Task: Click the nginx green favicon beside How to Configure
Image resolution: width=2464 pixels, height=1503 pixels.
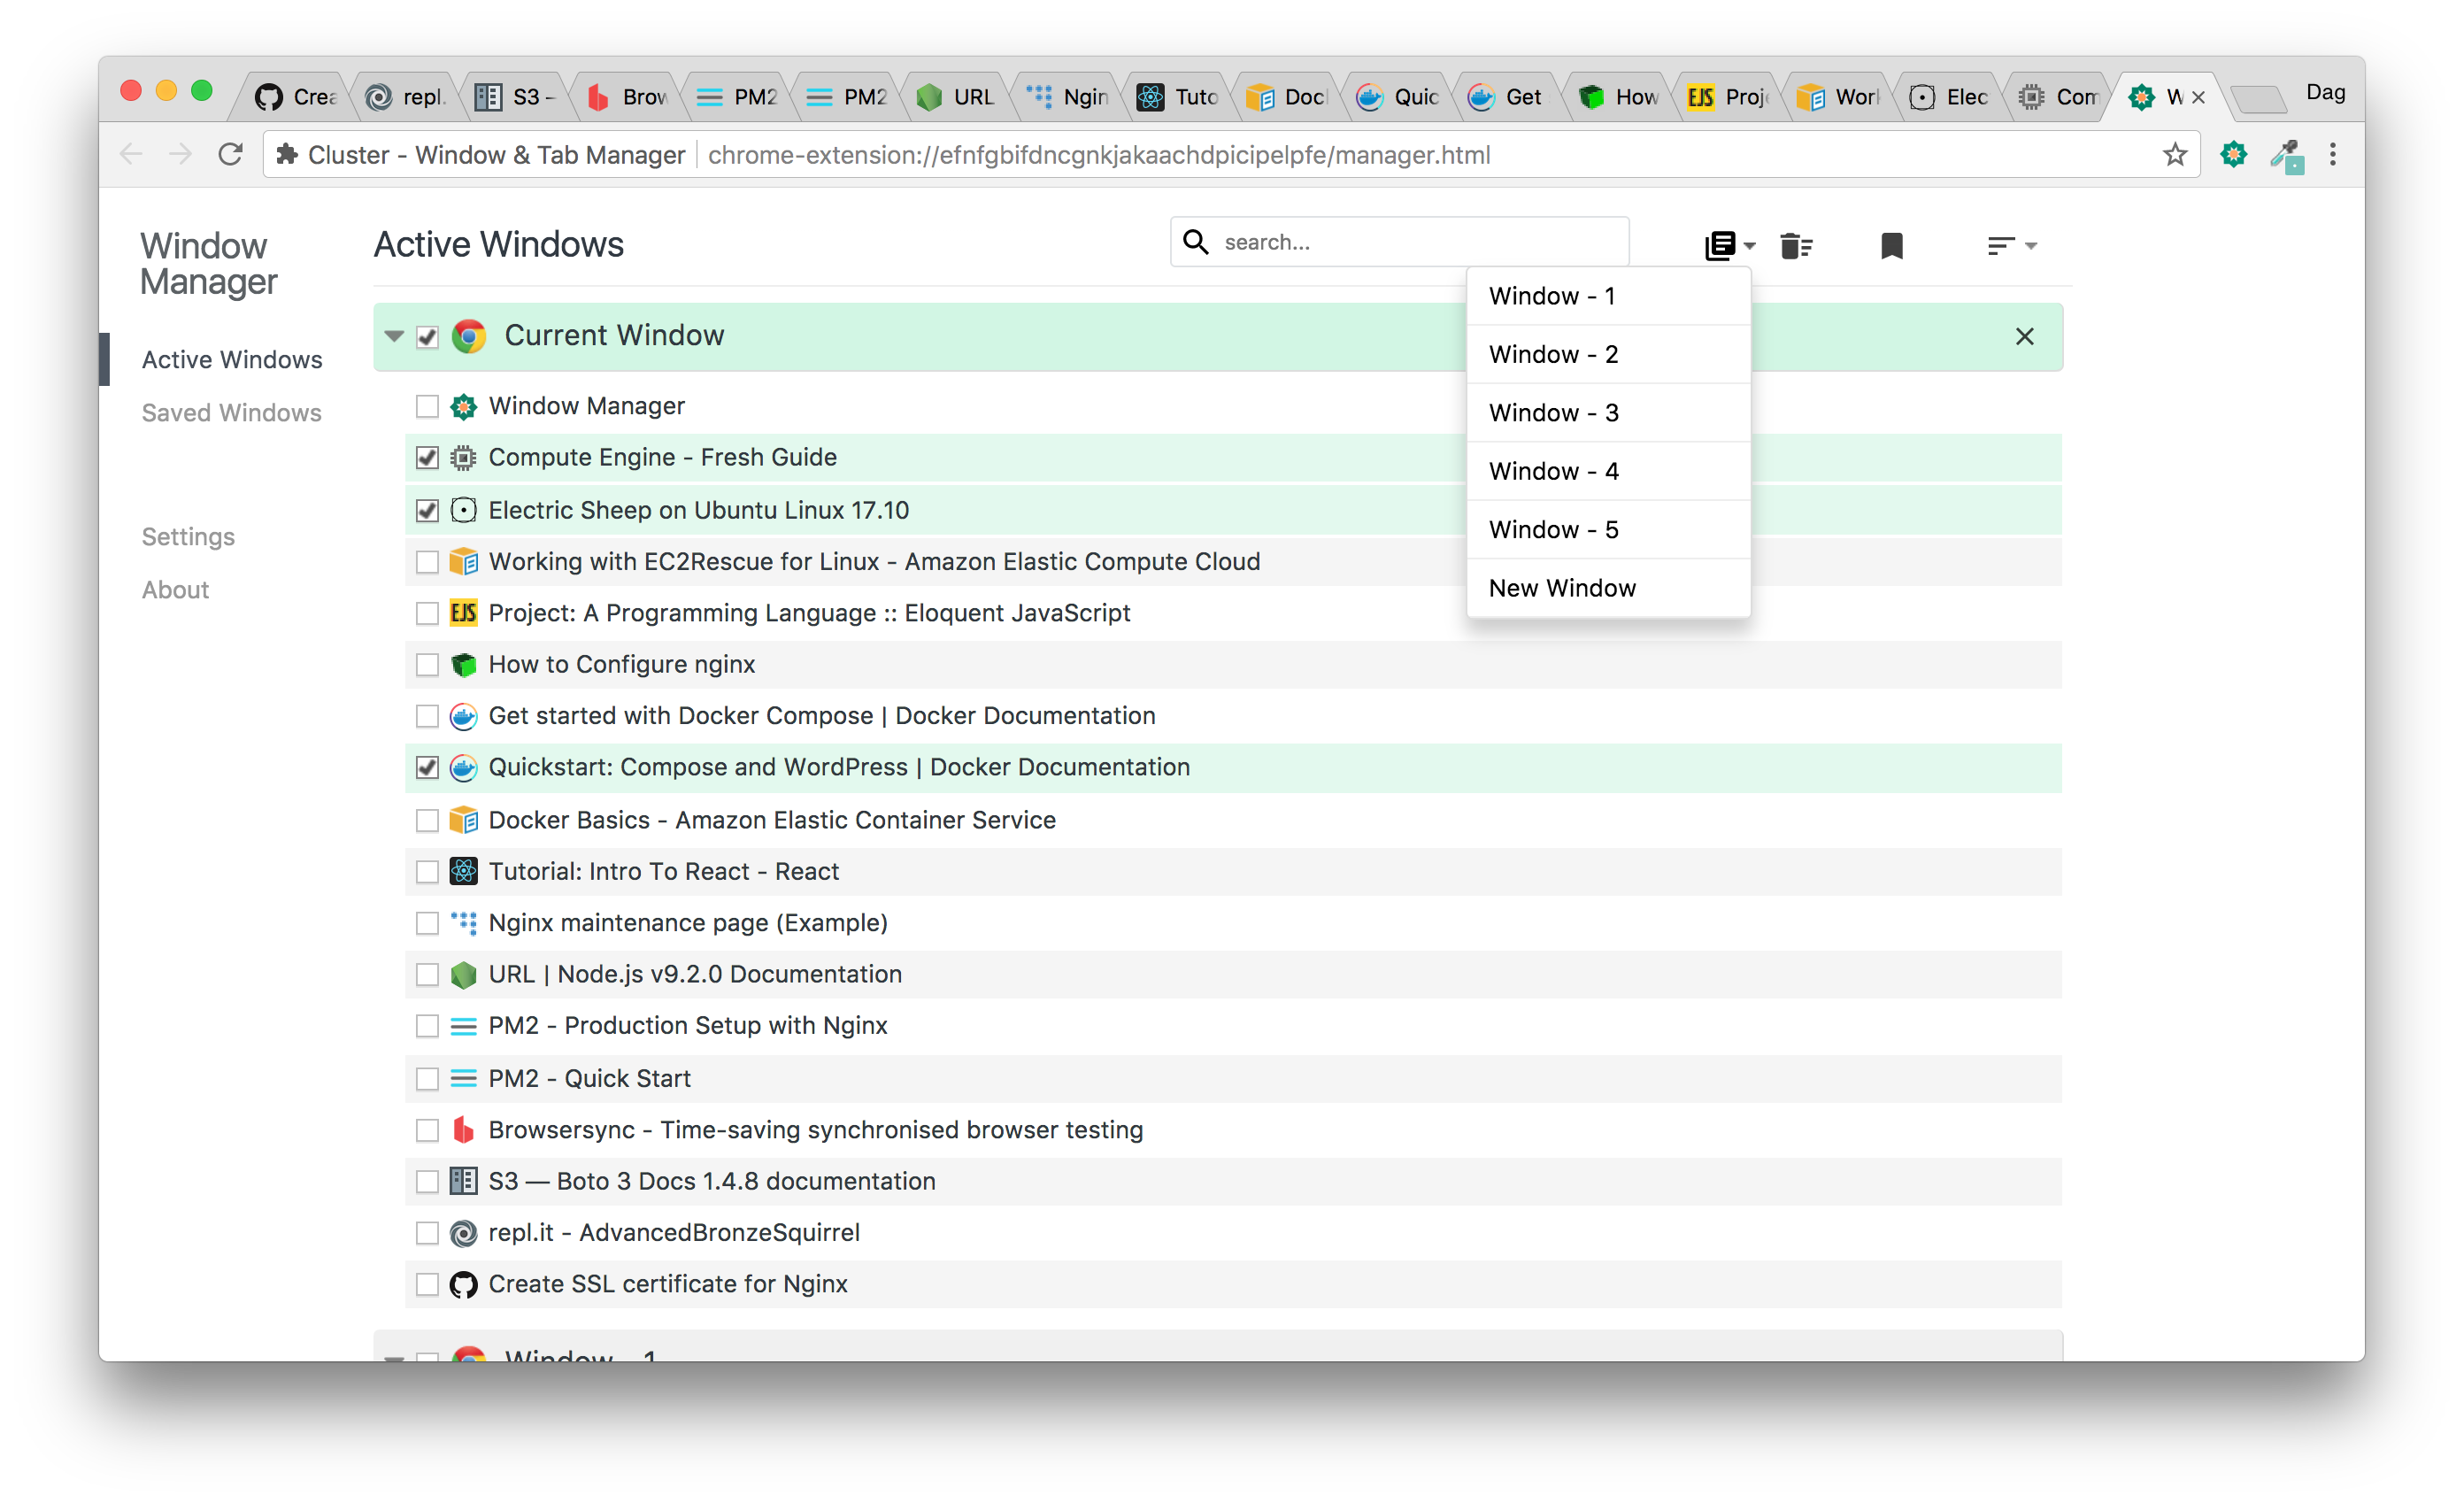Action: coord(463,665)
